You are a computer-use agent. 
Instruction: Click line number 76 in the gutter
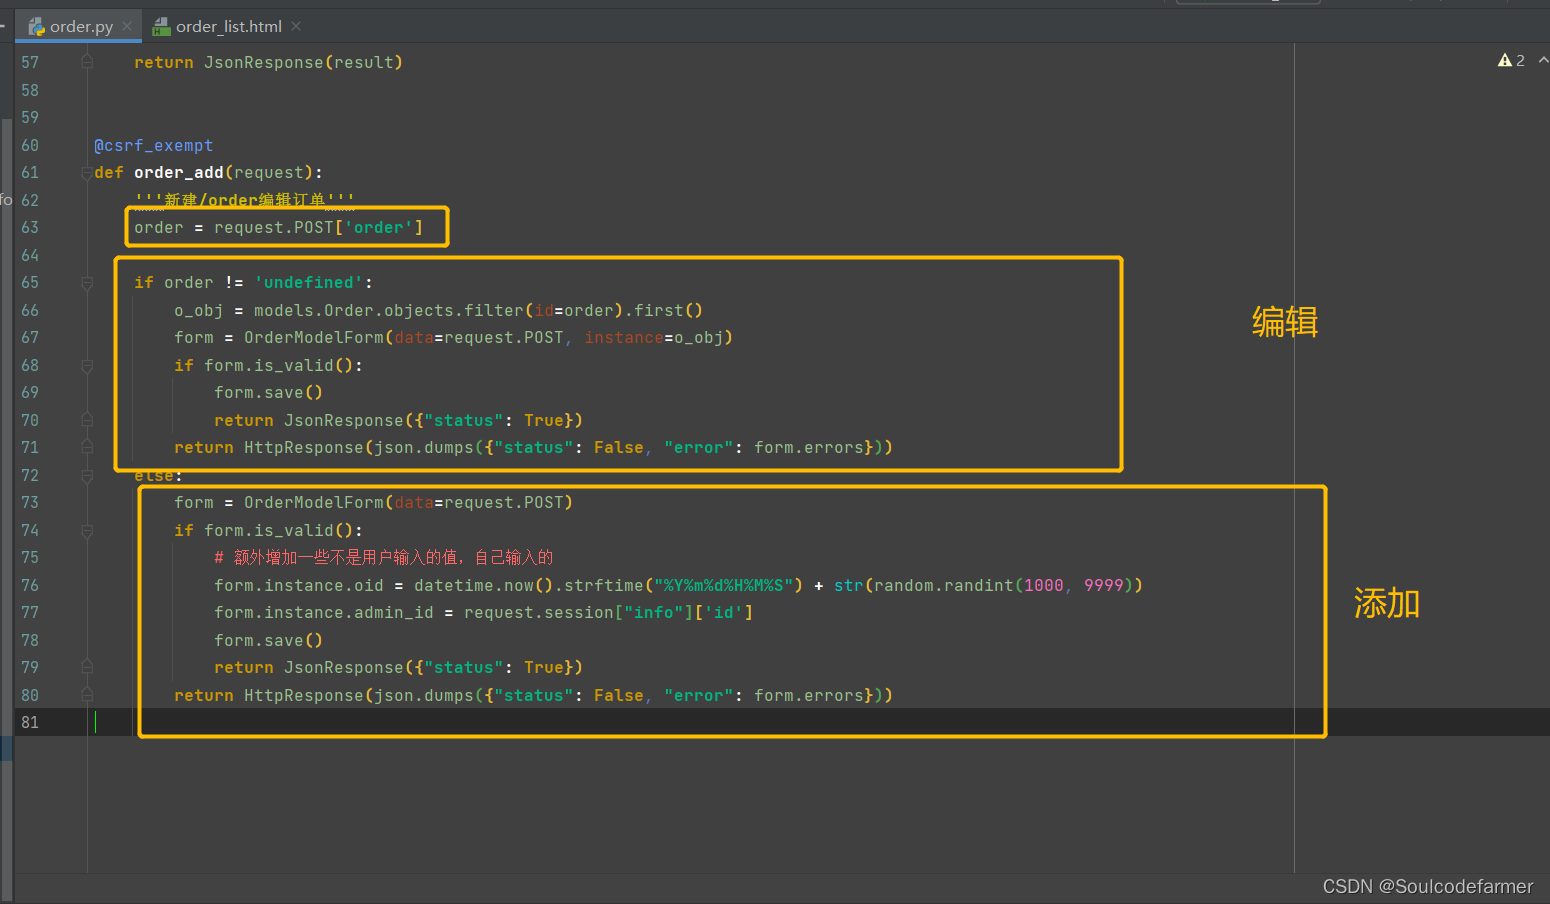click(x=30, y=586)
